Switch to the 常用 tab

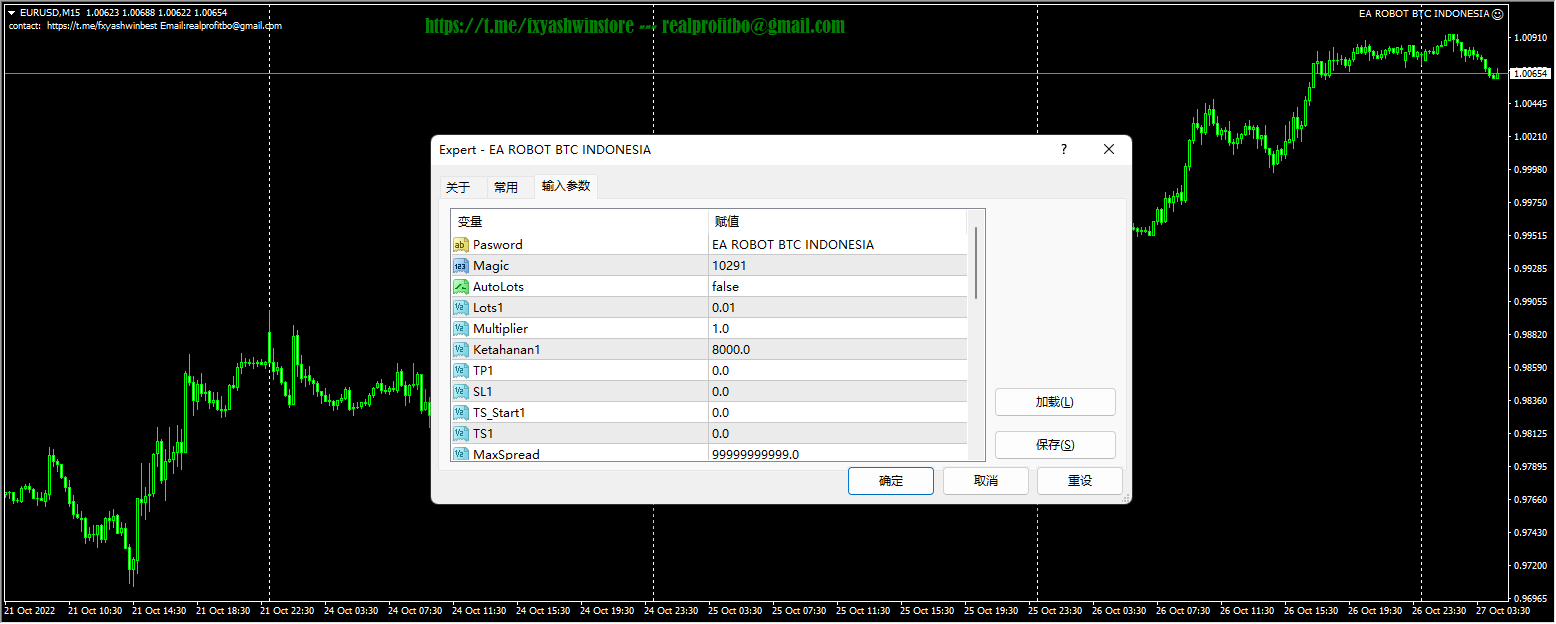(506, 186)
